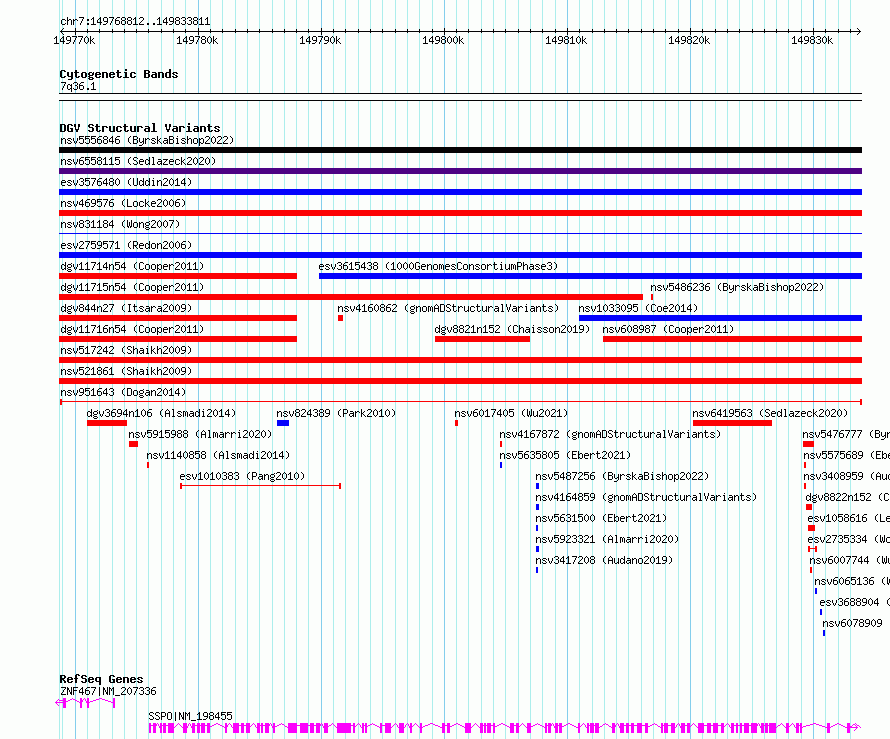
Task: Select nsv951643 (Dogan2014) label
Action: (x=123, y=392)
